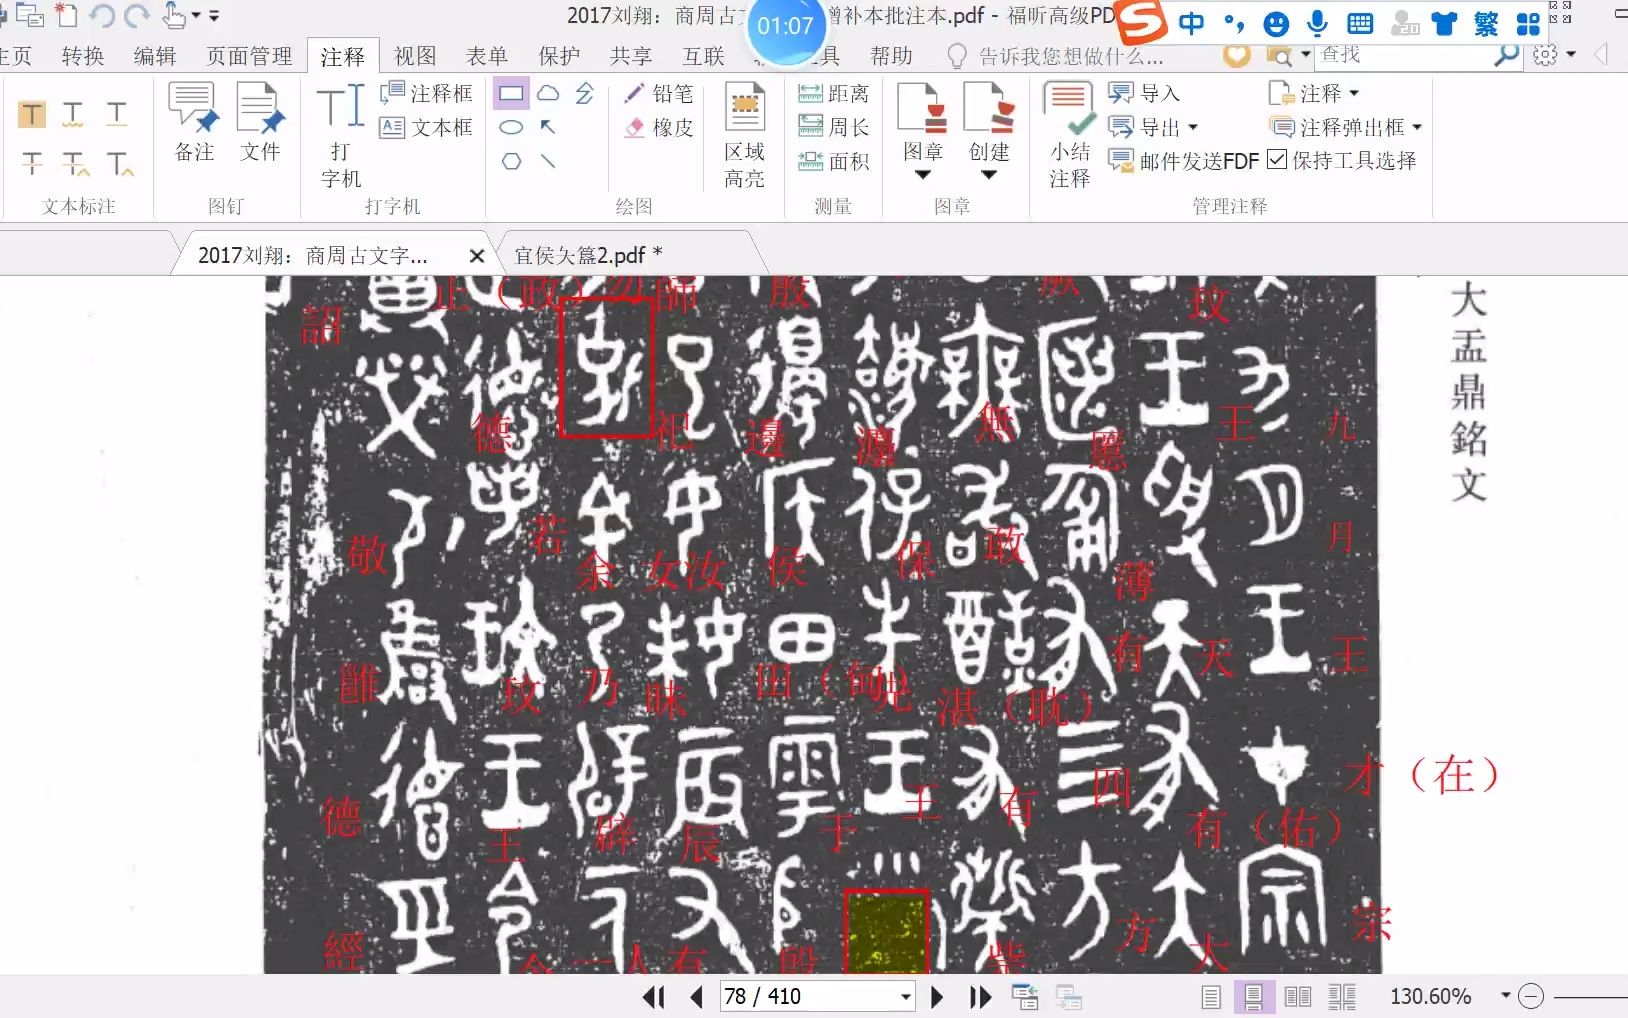Select the line drawing tool
This screenshot has width=1628, height=1018.
[x=548, y=161]
